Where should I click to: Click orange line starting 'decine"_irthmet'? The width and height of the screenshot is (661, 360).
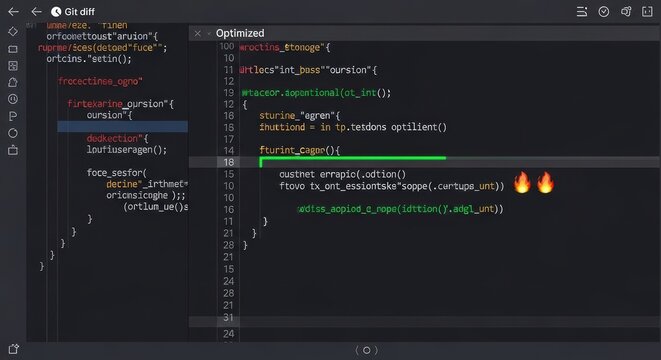[x=147, y=184]
